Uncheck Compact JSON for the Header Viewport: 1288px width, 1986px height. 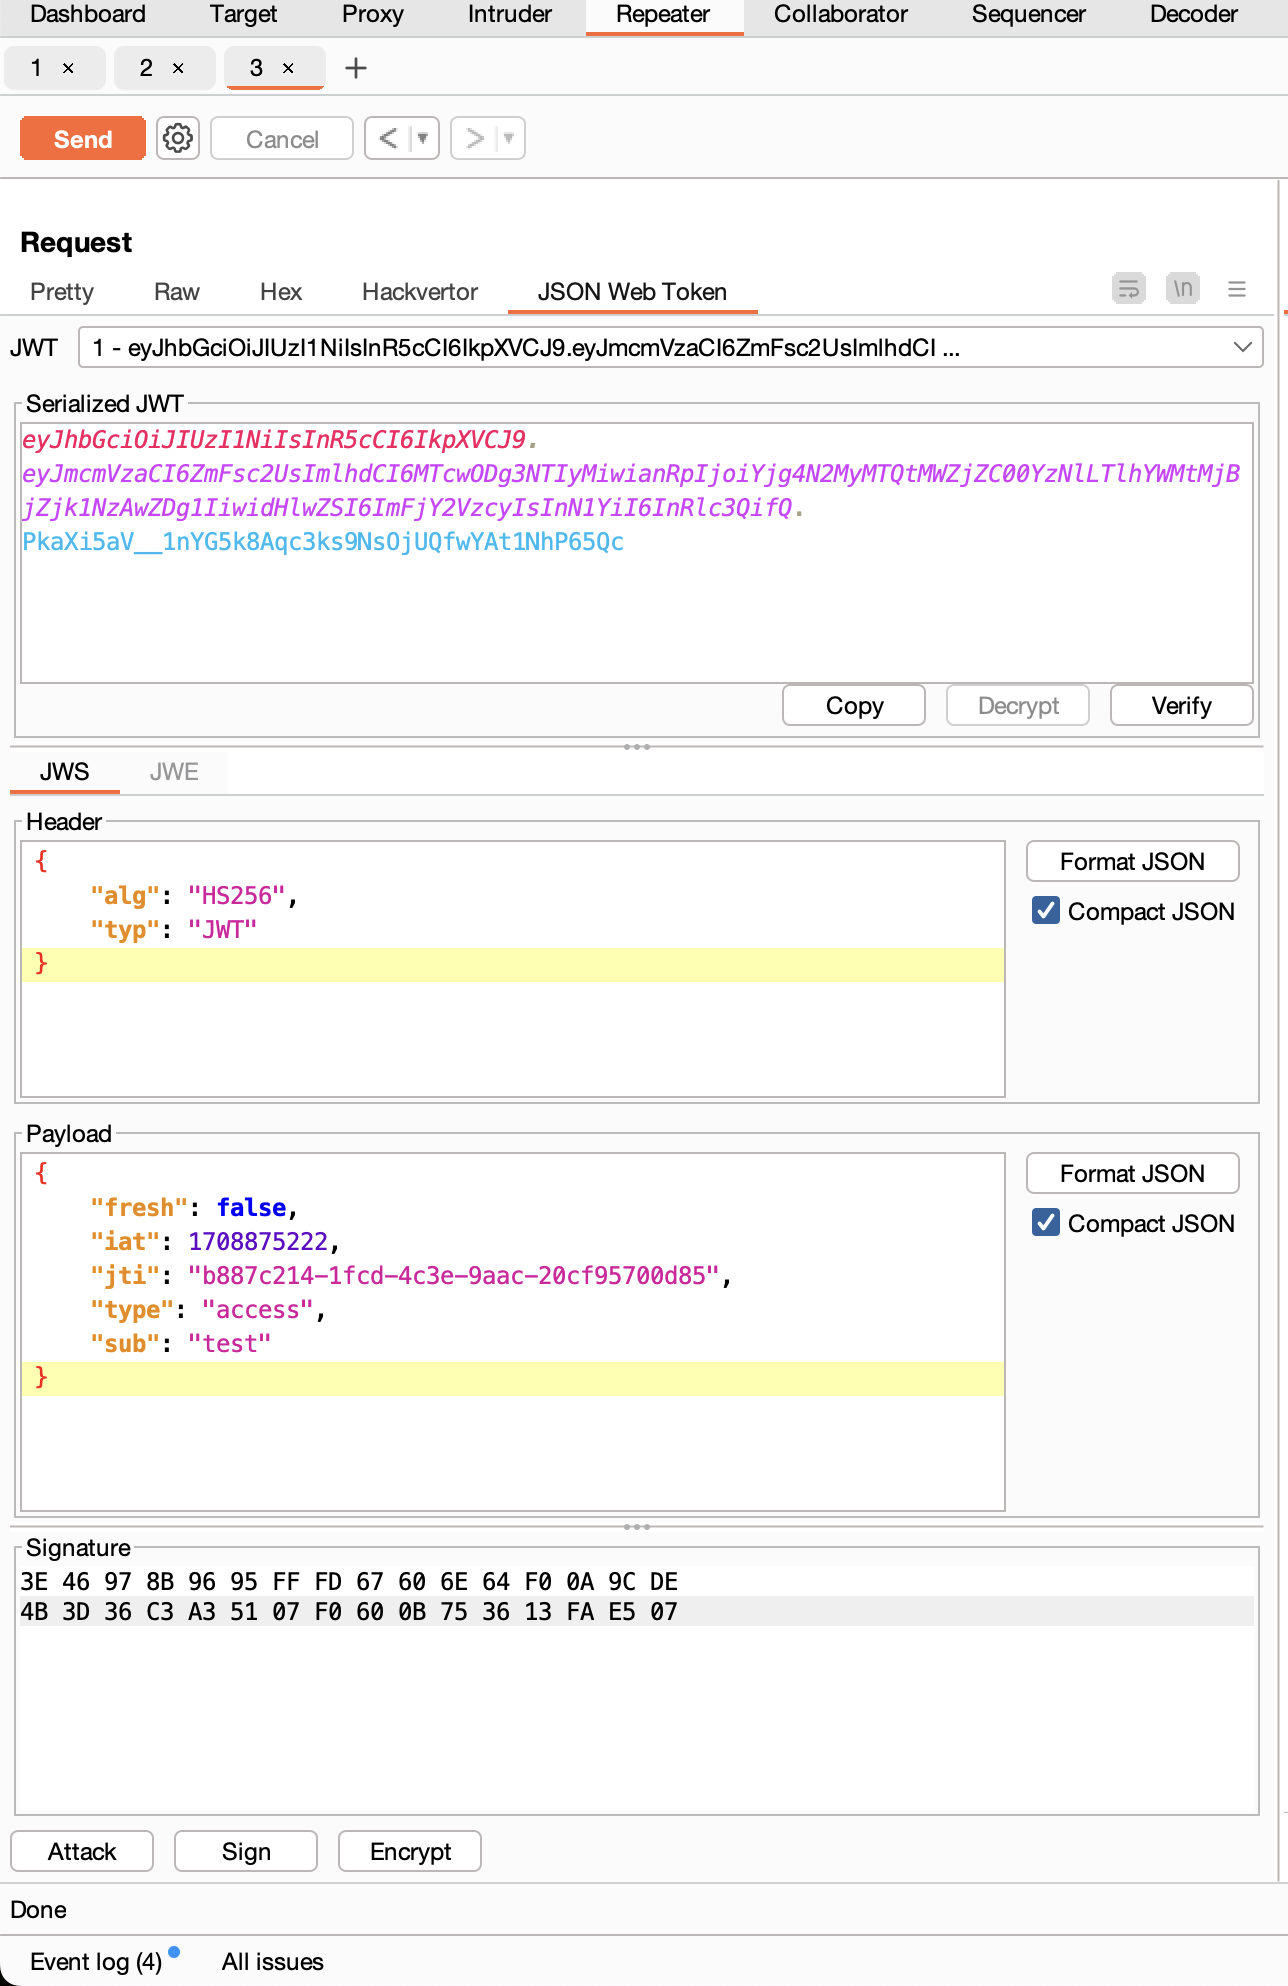click(1046, 911)
